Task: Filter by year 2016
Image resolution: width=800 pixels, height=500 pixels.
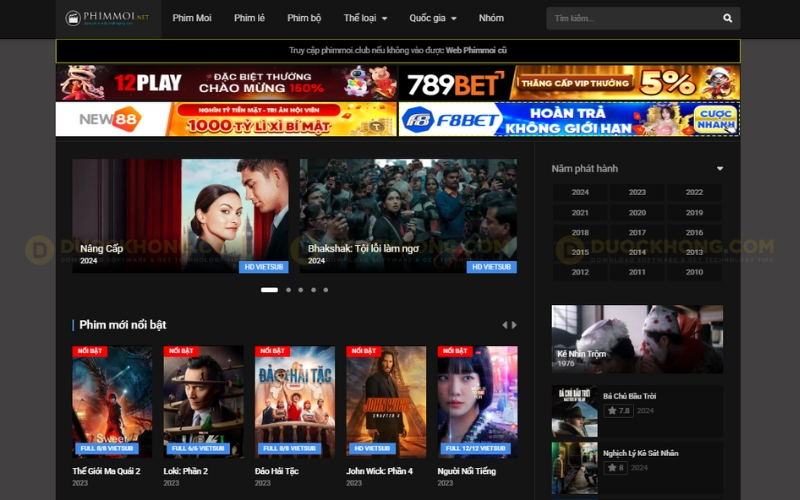Action: click(694, 233)
